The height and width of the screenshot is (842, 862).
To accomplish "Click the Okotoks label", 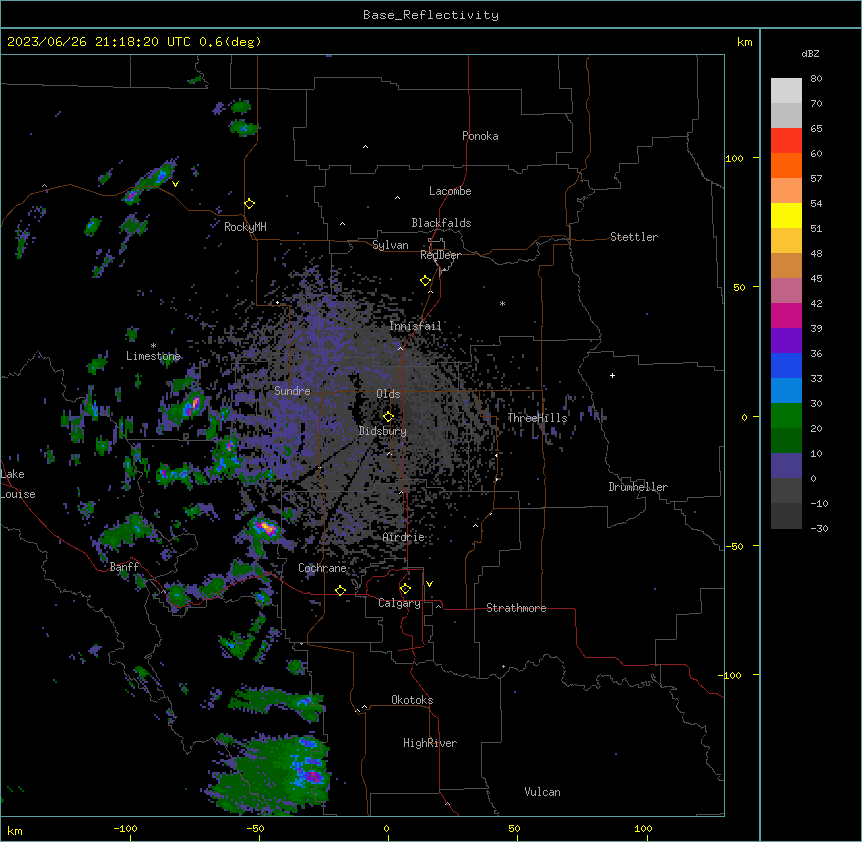I will tap(412, 700).
